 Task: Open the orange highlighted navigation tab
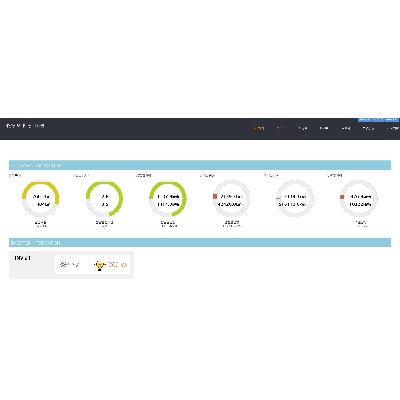click(258, 128)
